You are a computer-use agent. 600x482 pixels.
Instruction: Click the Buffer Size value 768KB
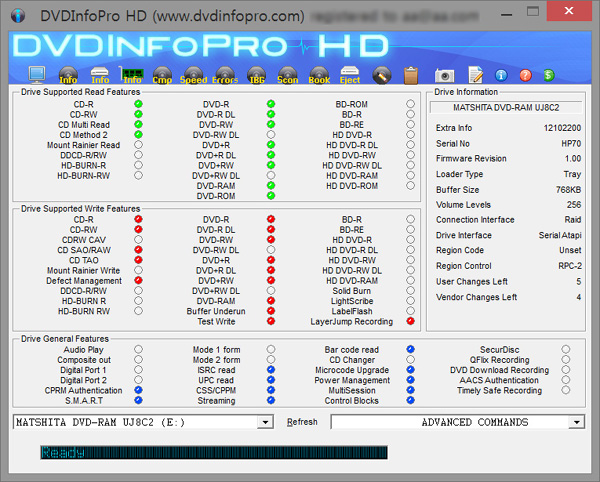click(x=568, y=190)
